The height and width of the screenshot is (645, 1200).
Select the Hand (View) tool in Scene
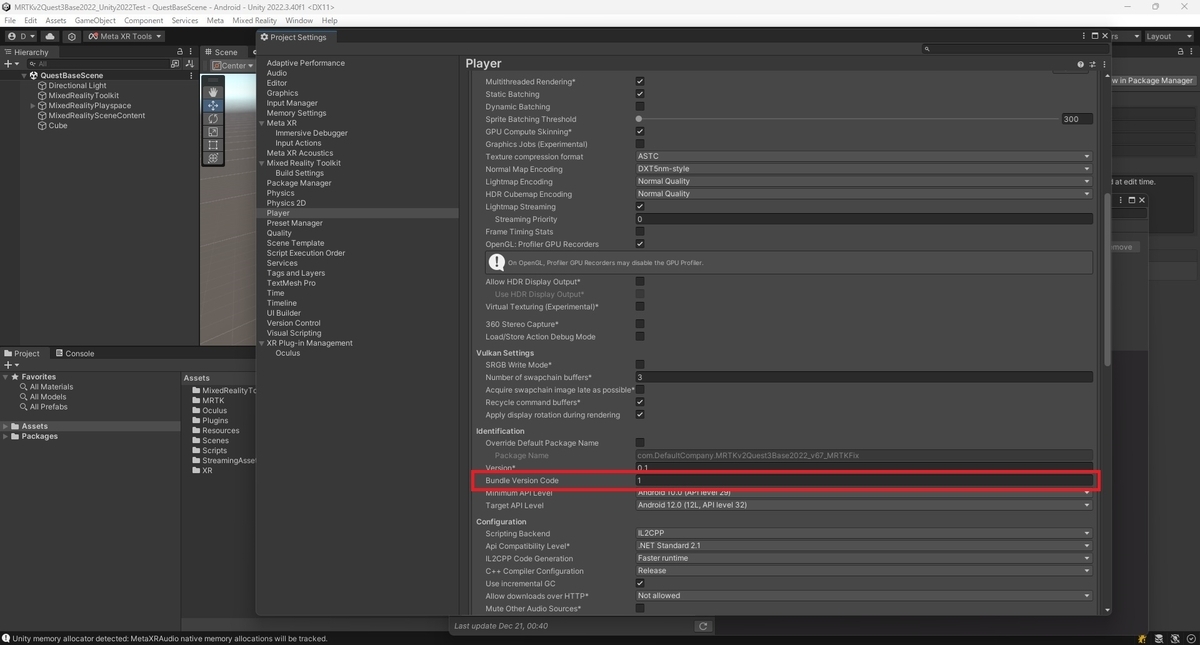coord(213,92)
